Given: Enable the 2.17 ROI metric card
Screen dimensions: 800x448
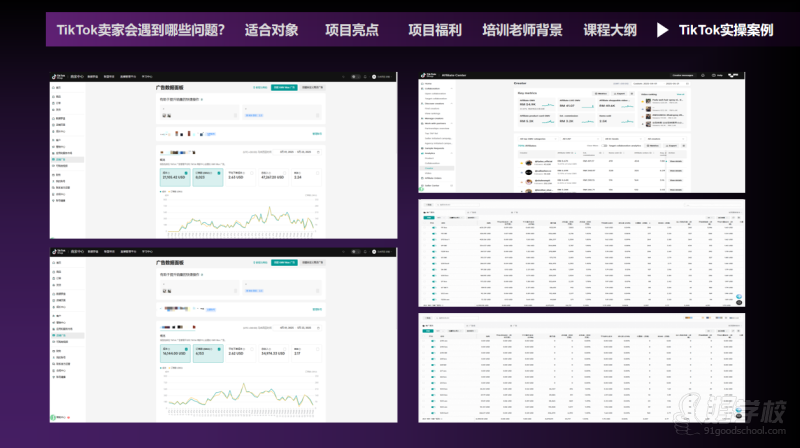Looking at the screenshot, I should (x=307, y=353).
